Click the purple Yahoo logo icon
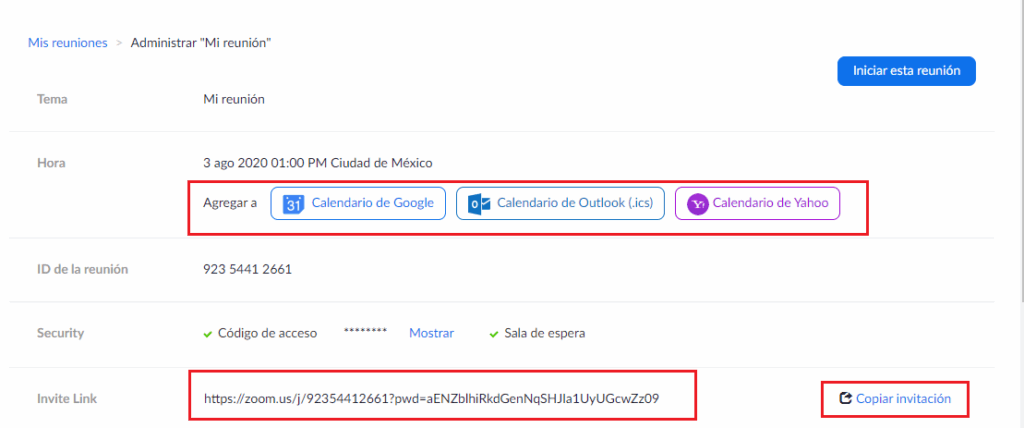The width and height of the screenshot is (1024, 428). point(697,204)
